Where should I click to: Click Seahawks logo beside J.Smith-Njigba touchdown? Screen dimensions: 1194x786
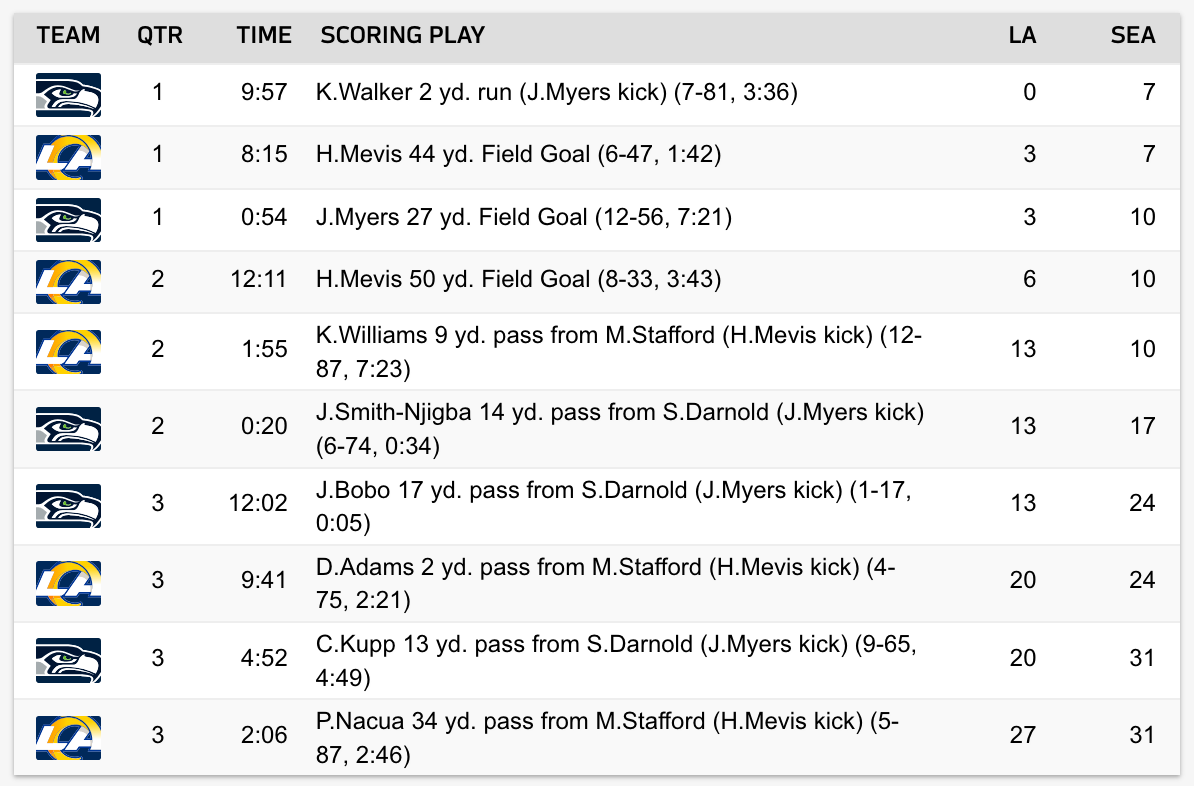(x=69, y=429)
